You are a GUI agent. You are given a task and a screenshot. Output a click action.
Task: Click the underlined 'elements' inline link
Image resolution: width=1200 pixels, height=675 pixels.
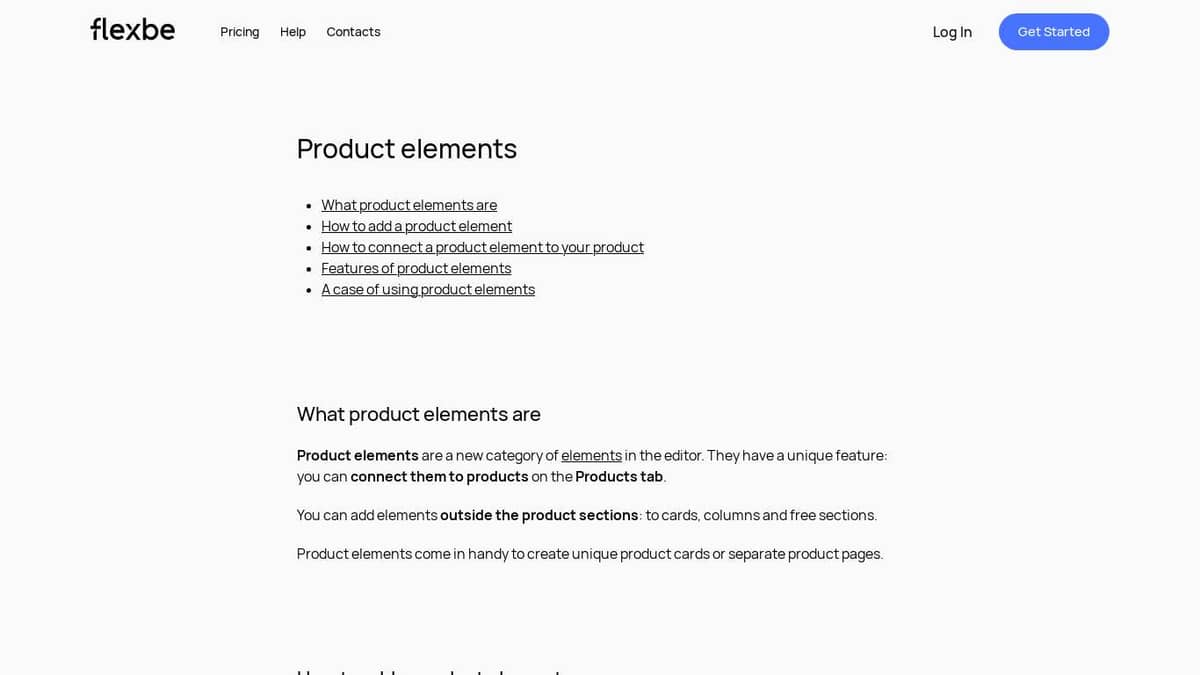pos(592,455)
